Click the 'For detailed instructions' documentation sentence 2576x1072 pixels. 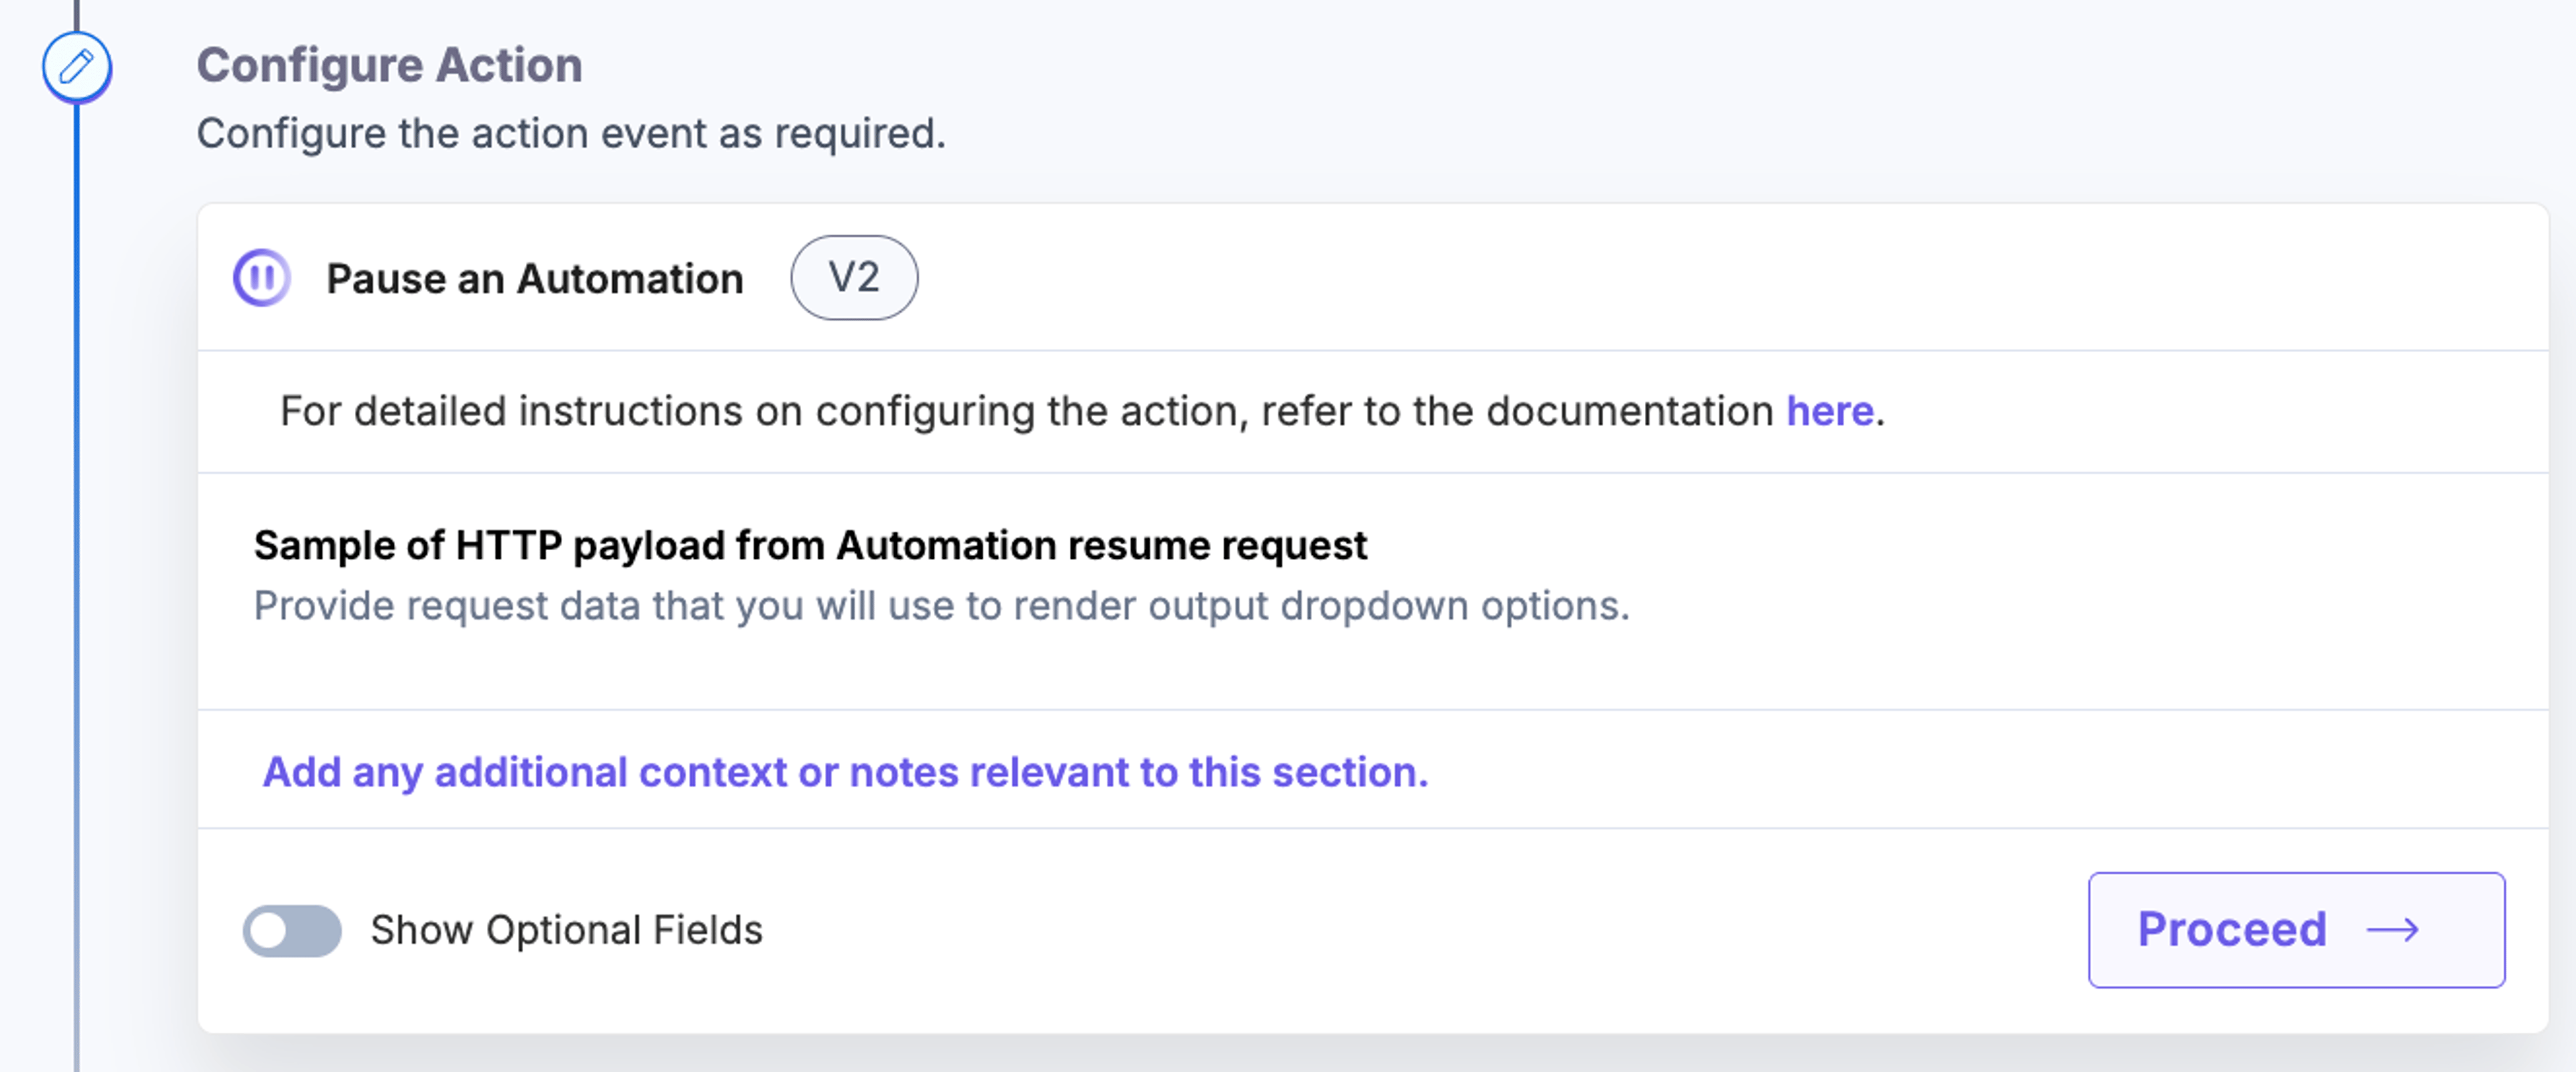coord(1082,411)
